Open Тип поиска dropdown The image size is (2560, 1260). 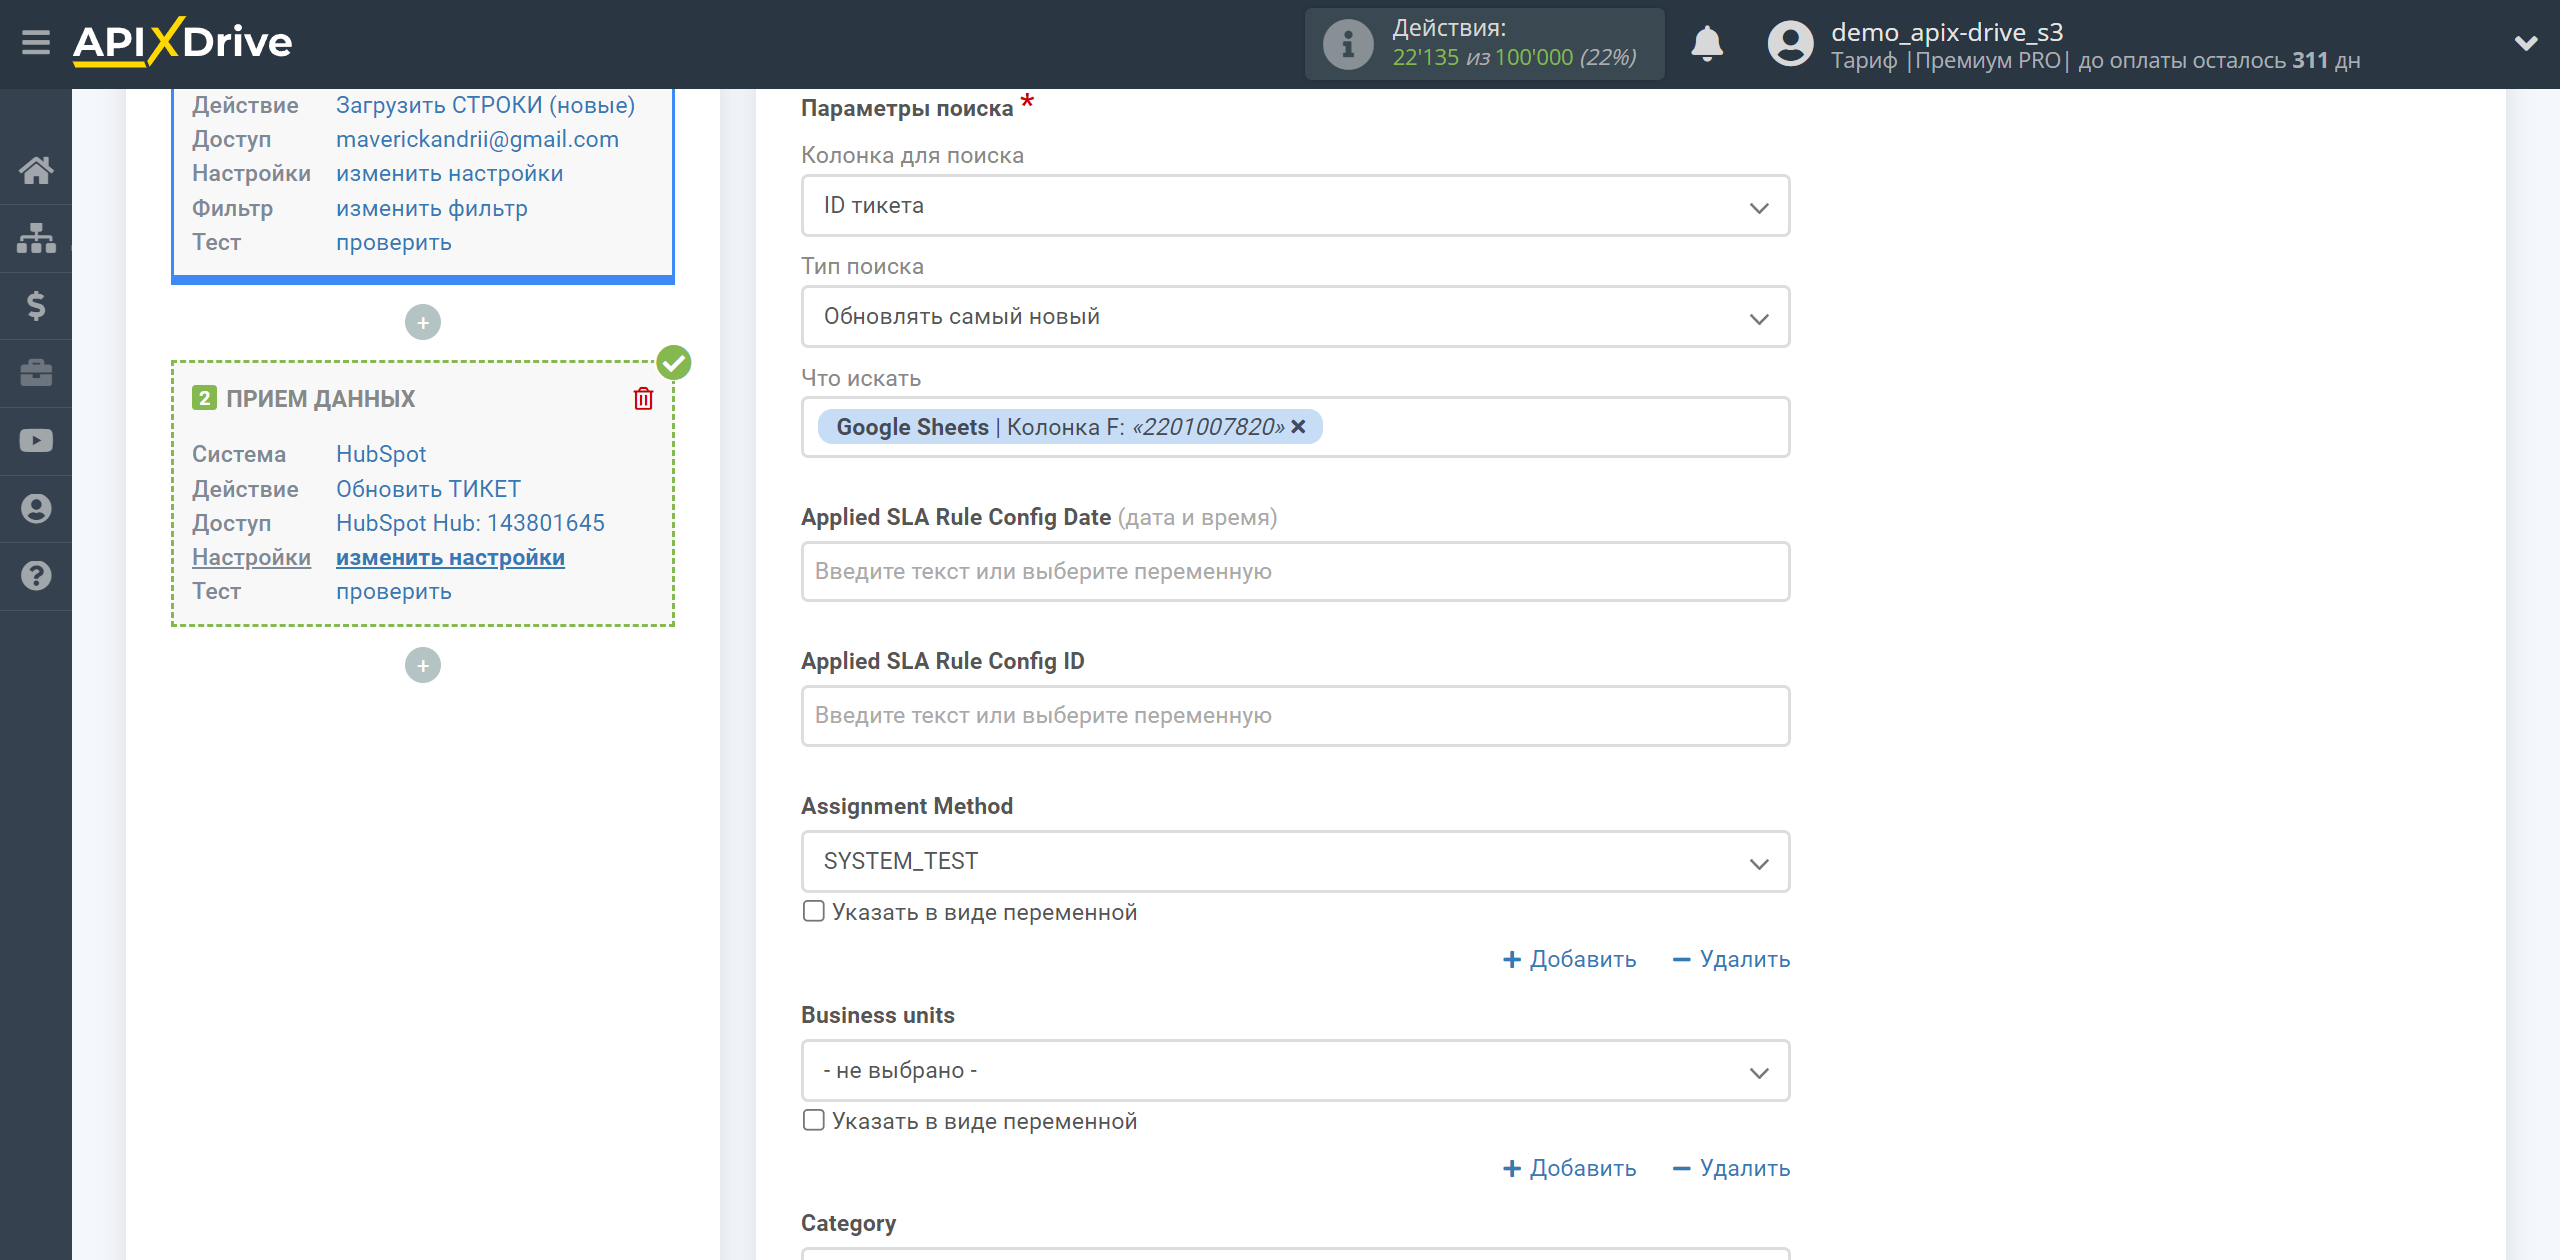[1295, 317]
